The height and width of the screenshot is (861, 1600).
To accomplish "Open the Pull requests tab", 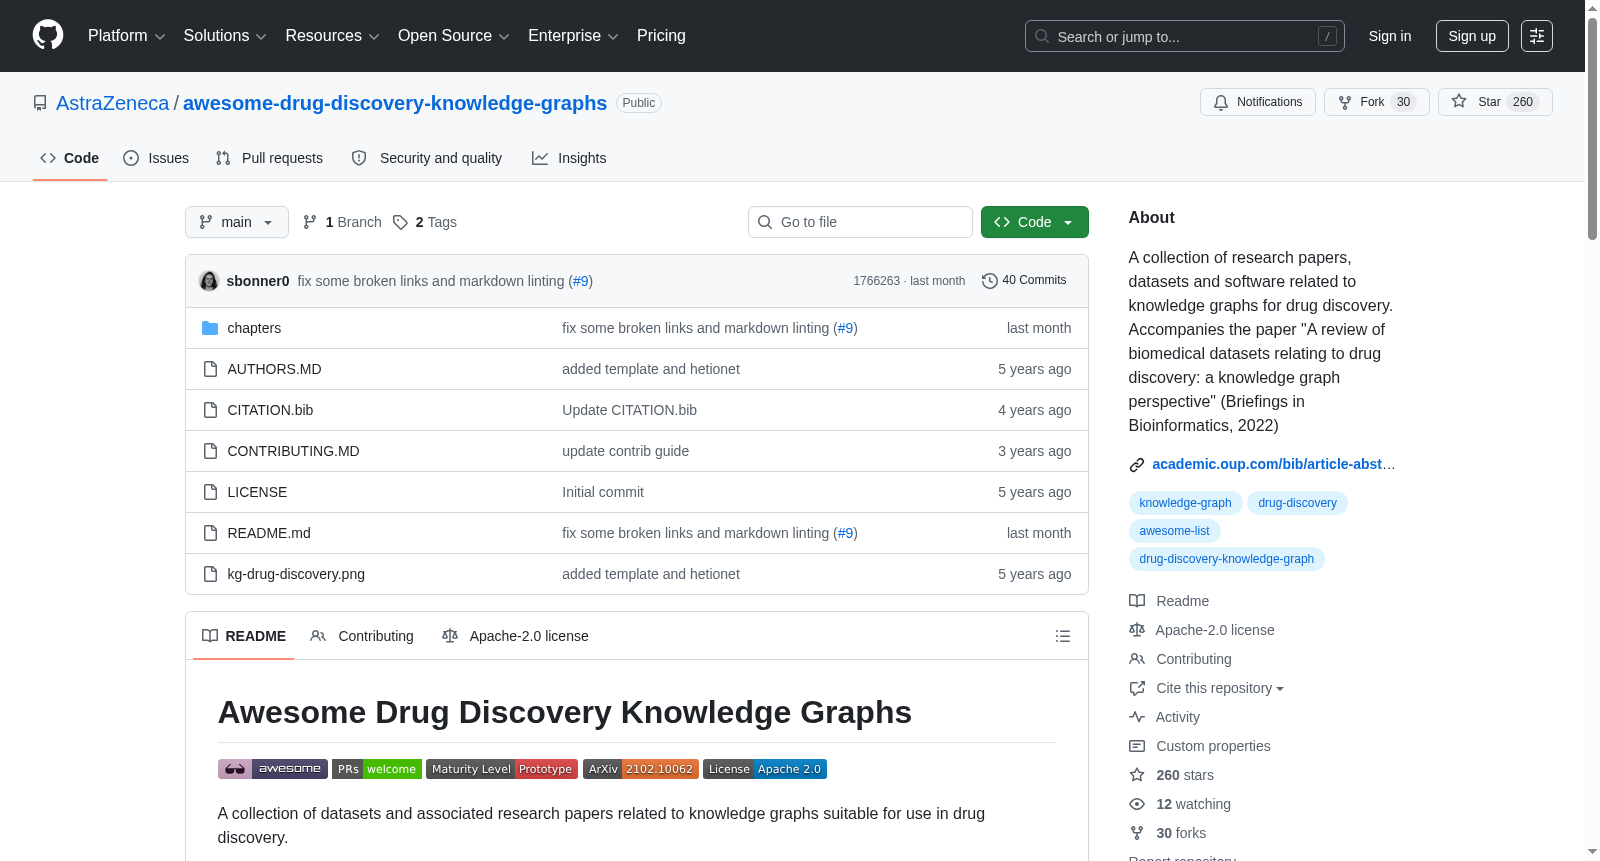I will pyautogui.click(x=269, y=158).
